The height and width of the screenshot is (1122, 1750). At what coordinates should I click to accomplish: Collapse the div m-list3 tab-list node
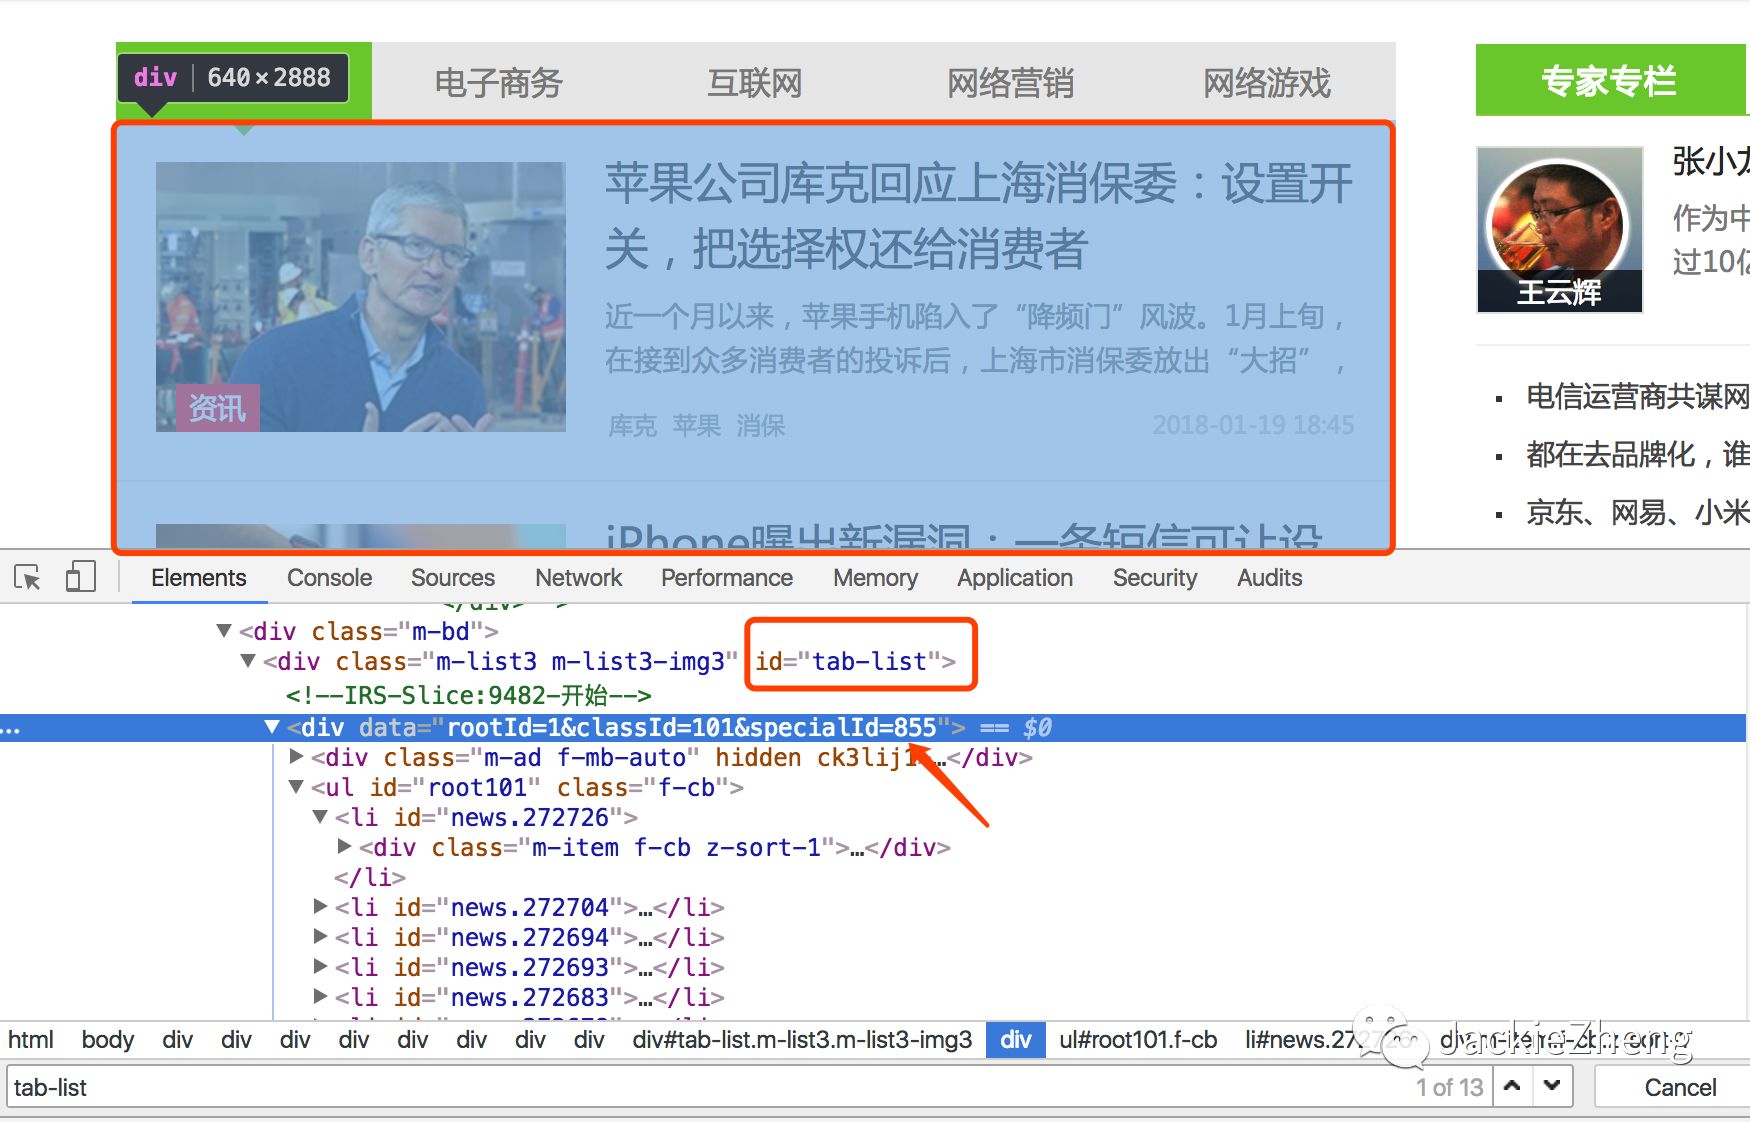(248, 661)
